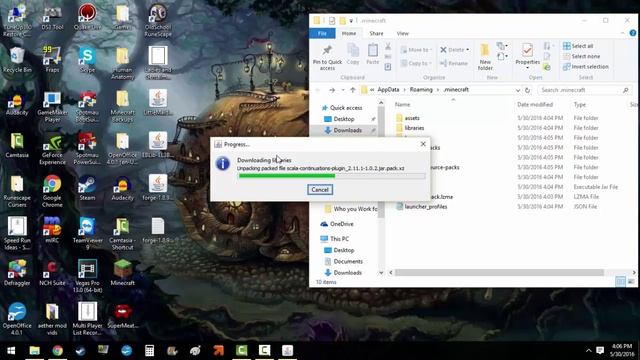Select the launcher_profiles file
The image size is (640, 360).
(422, 207)
